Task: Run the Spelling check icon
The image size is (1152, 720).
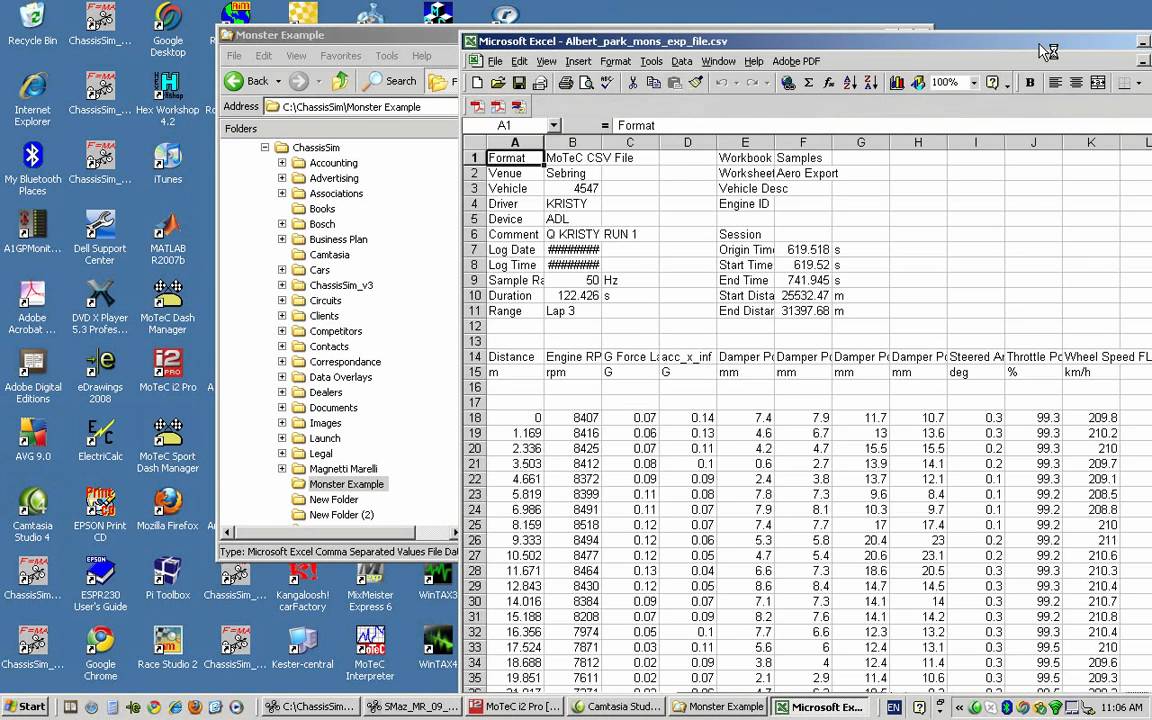Action: (607, 83)
